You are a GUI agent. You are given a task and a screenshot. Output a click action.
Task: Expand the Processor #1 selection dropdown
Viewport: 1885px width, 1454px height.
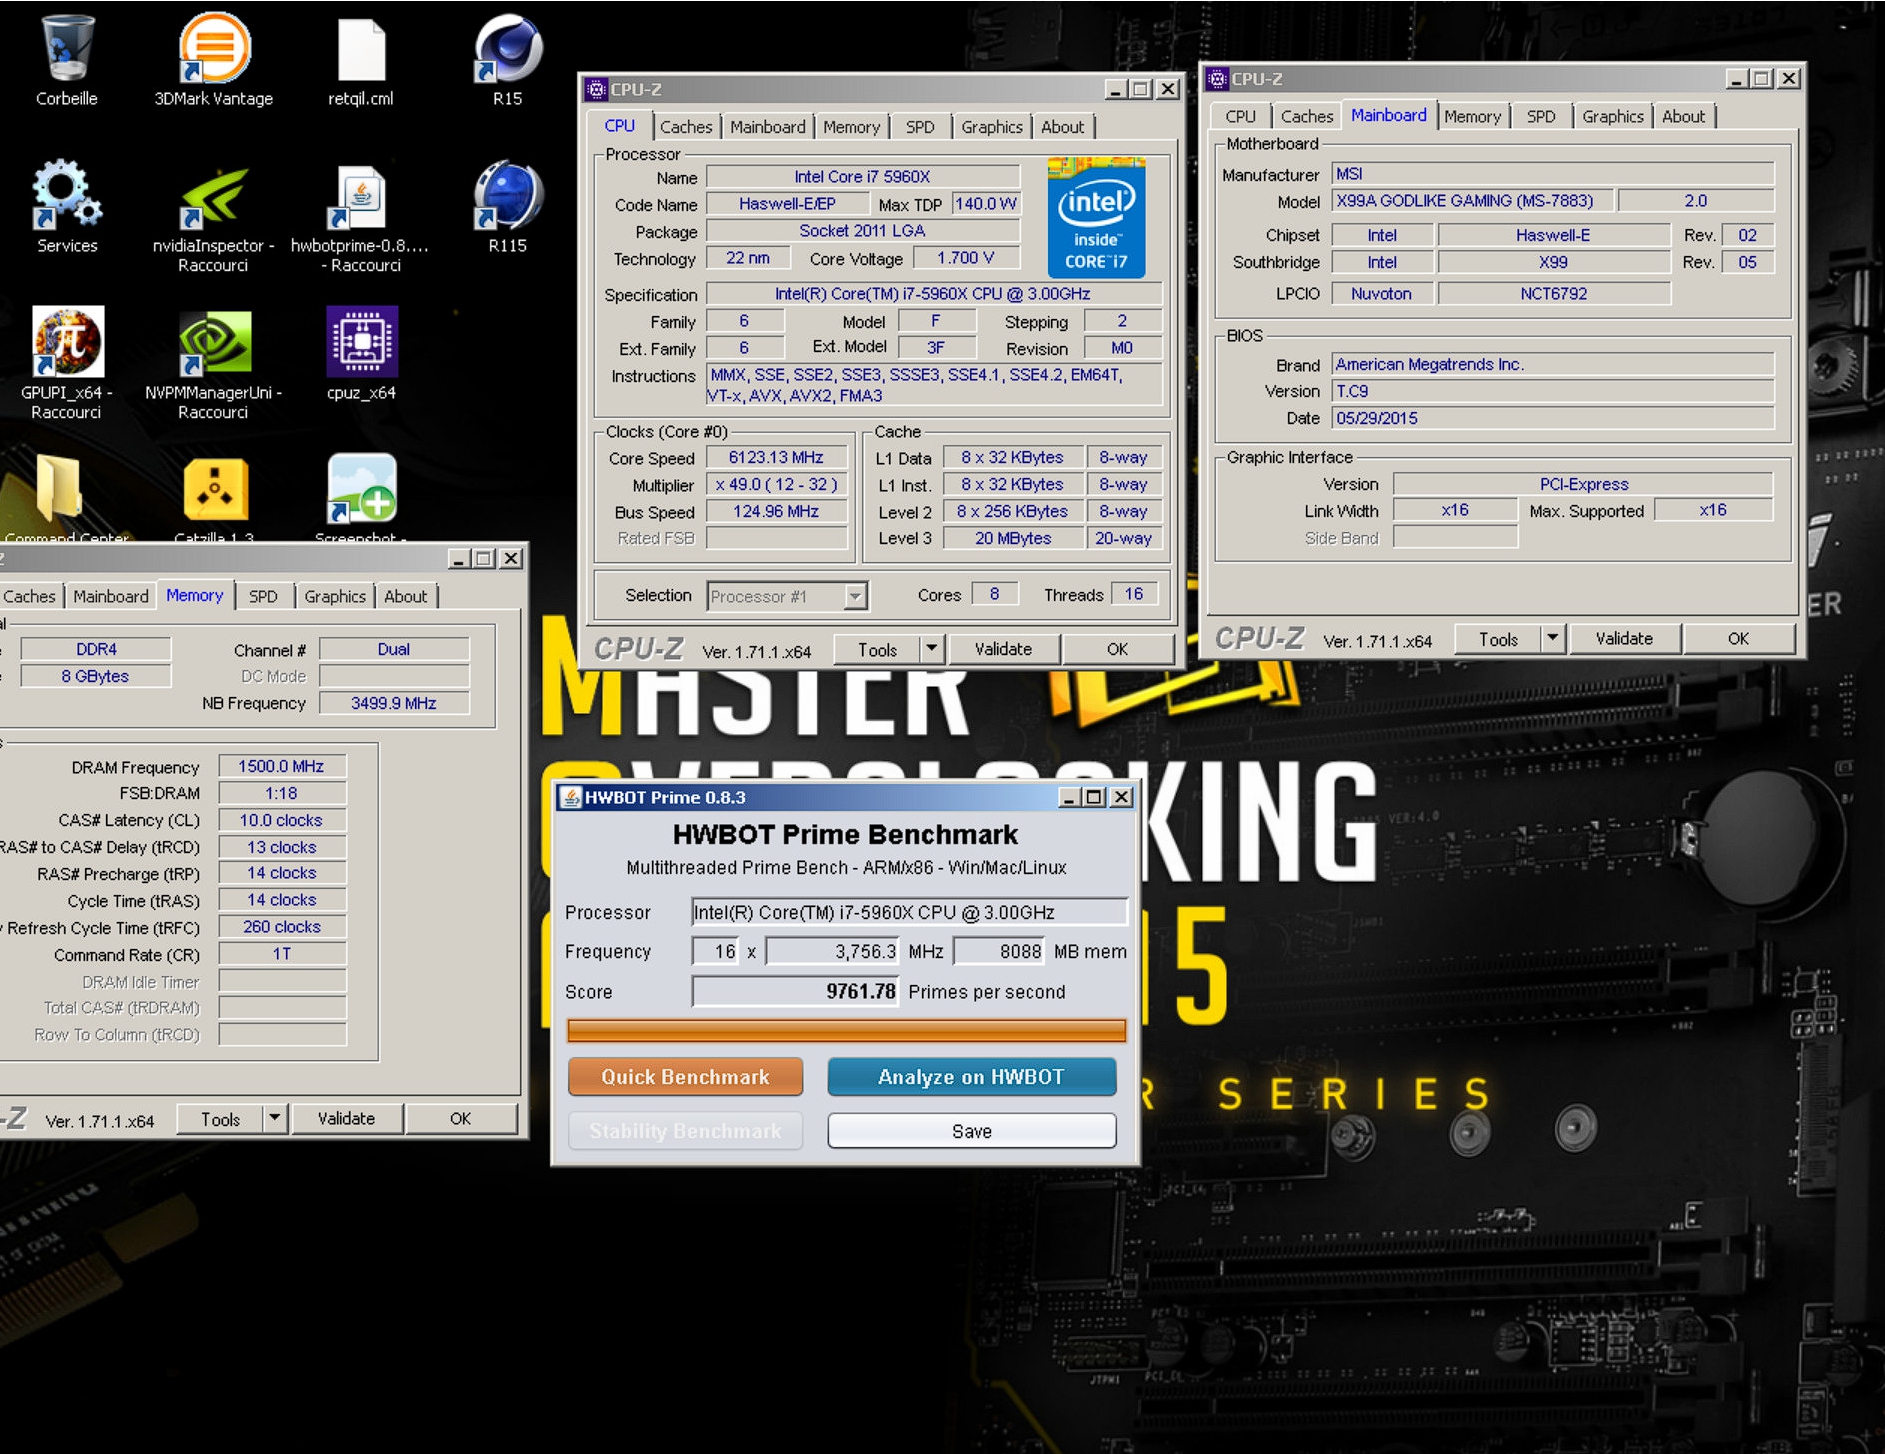[855, 597]
